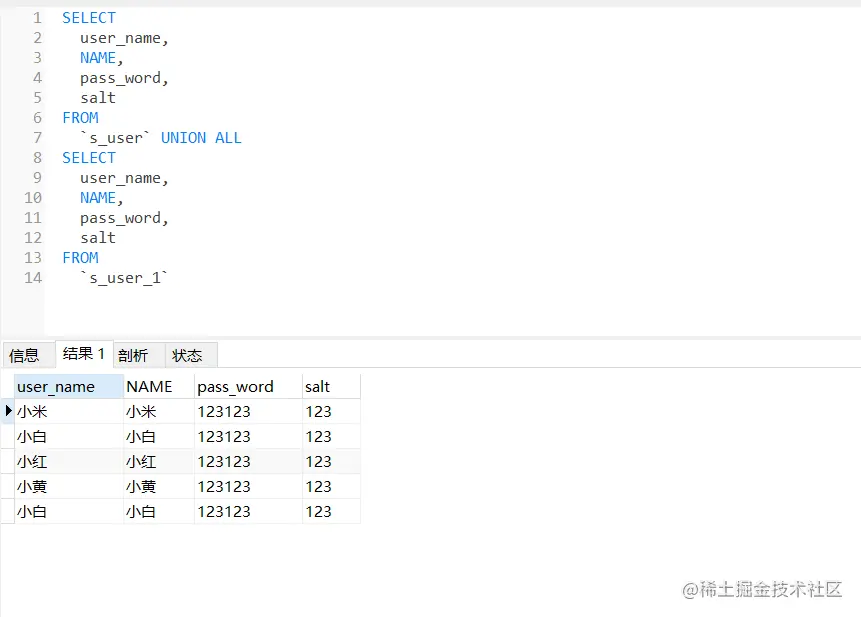This screenshot has width=861, height=617.
Task: Show the 状态 tab
Action: [x=187, y=355]
